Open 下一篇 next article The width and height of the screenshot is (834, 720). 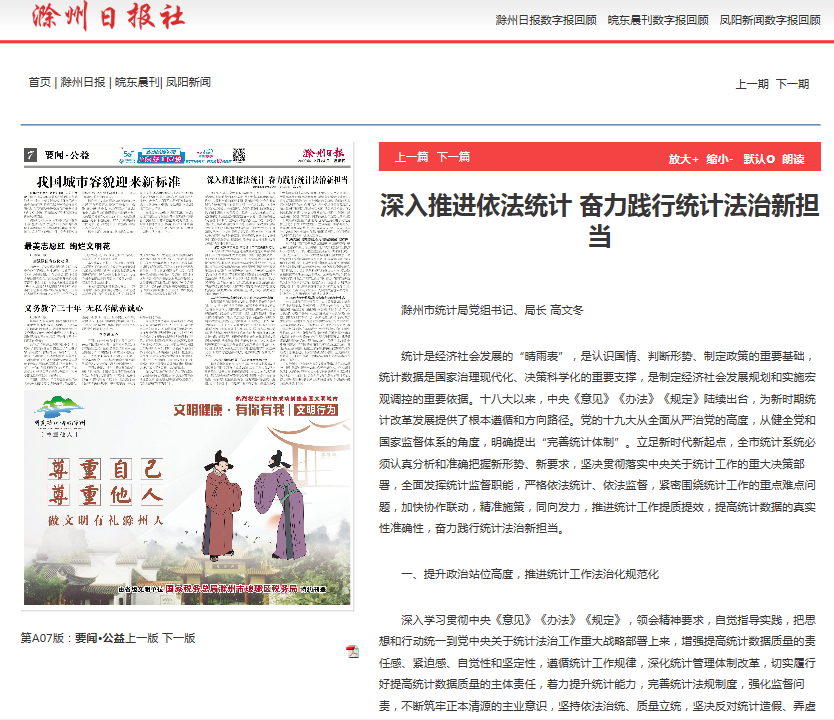[x=454, y=157]
